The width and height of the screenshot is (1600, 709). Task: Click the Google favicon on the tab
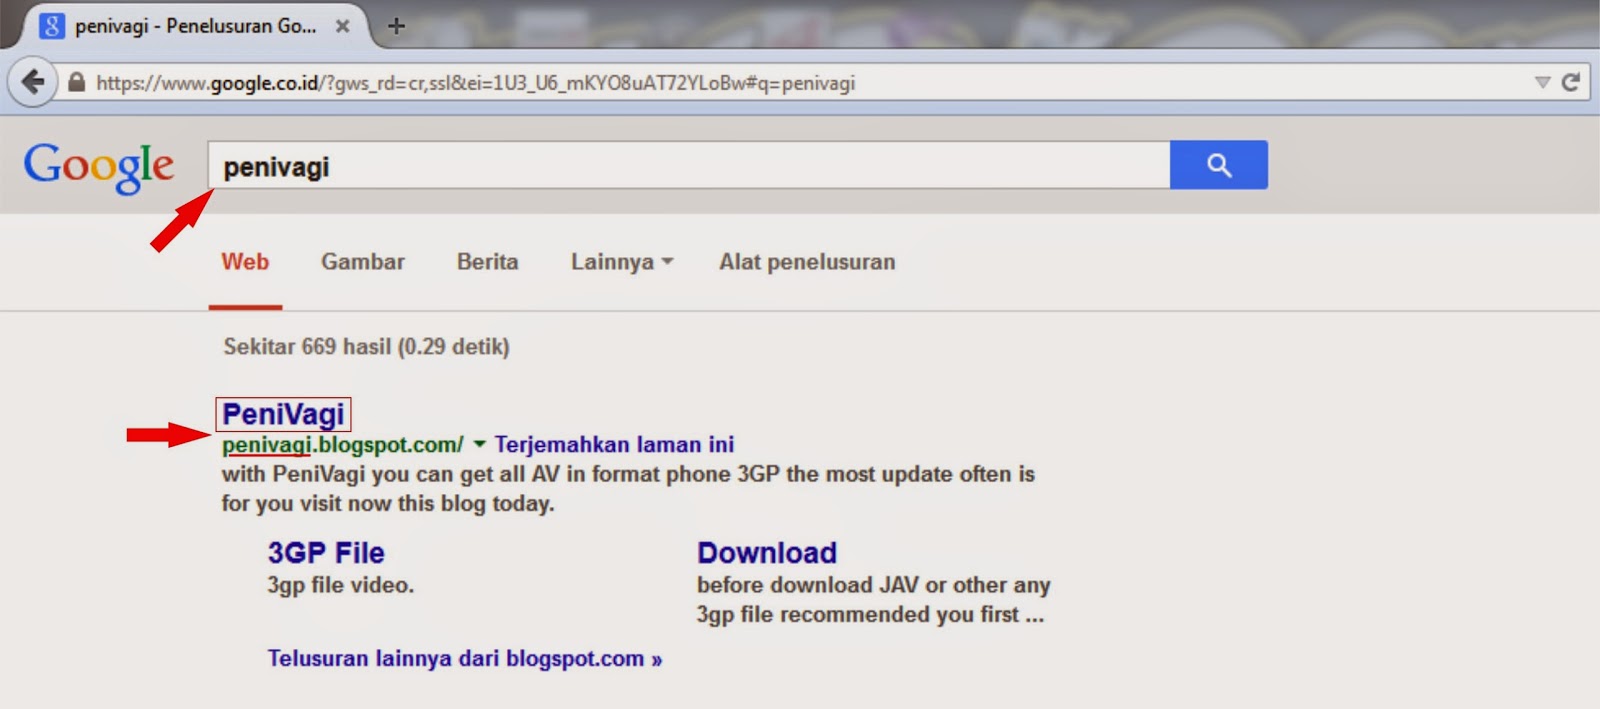tap(52, 26)
